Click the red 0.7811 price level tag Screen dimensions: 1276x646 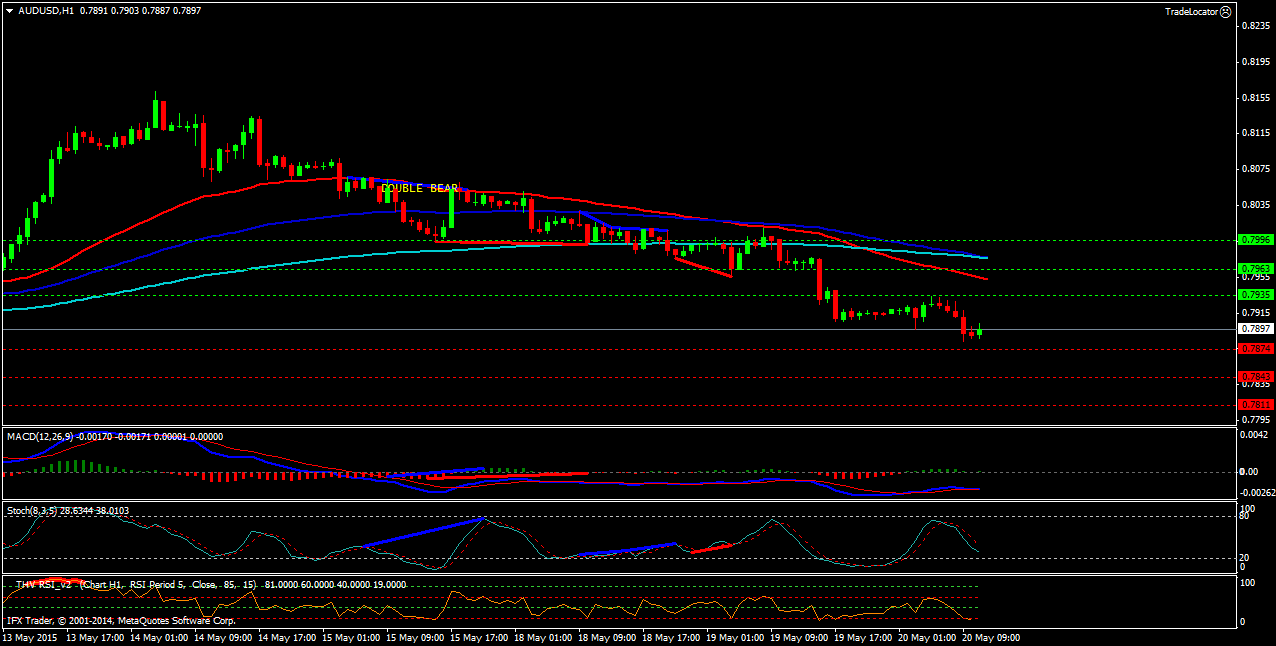[x=1255, y=404]
